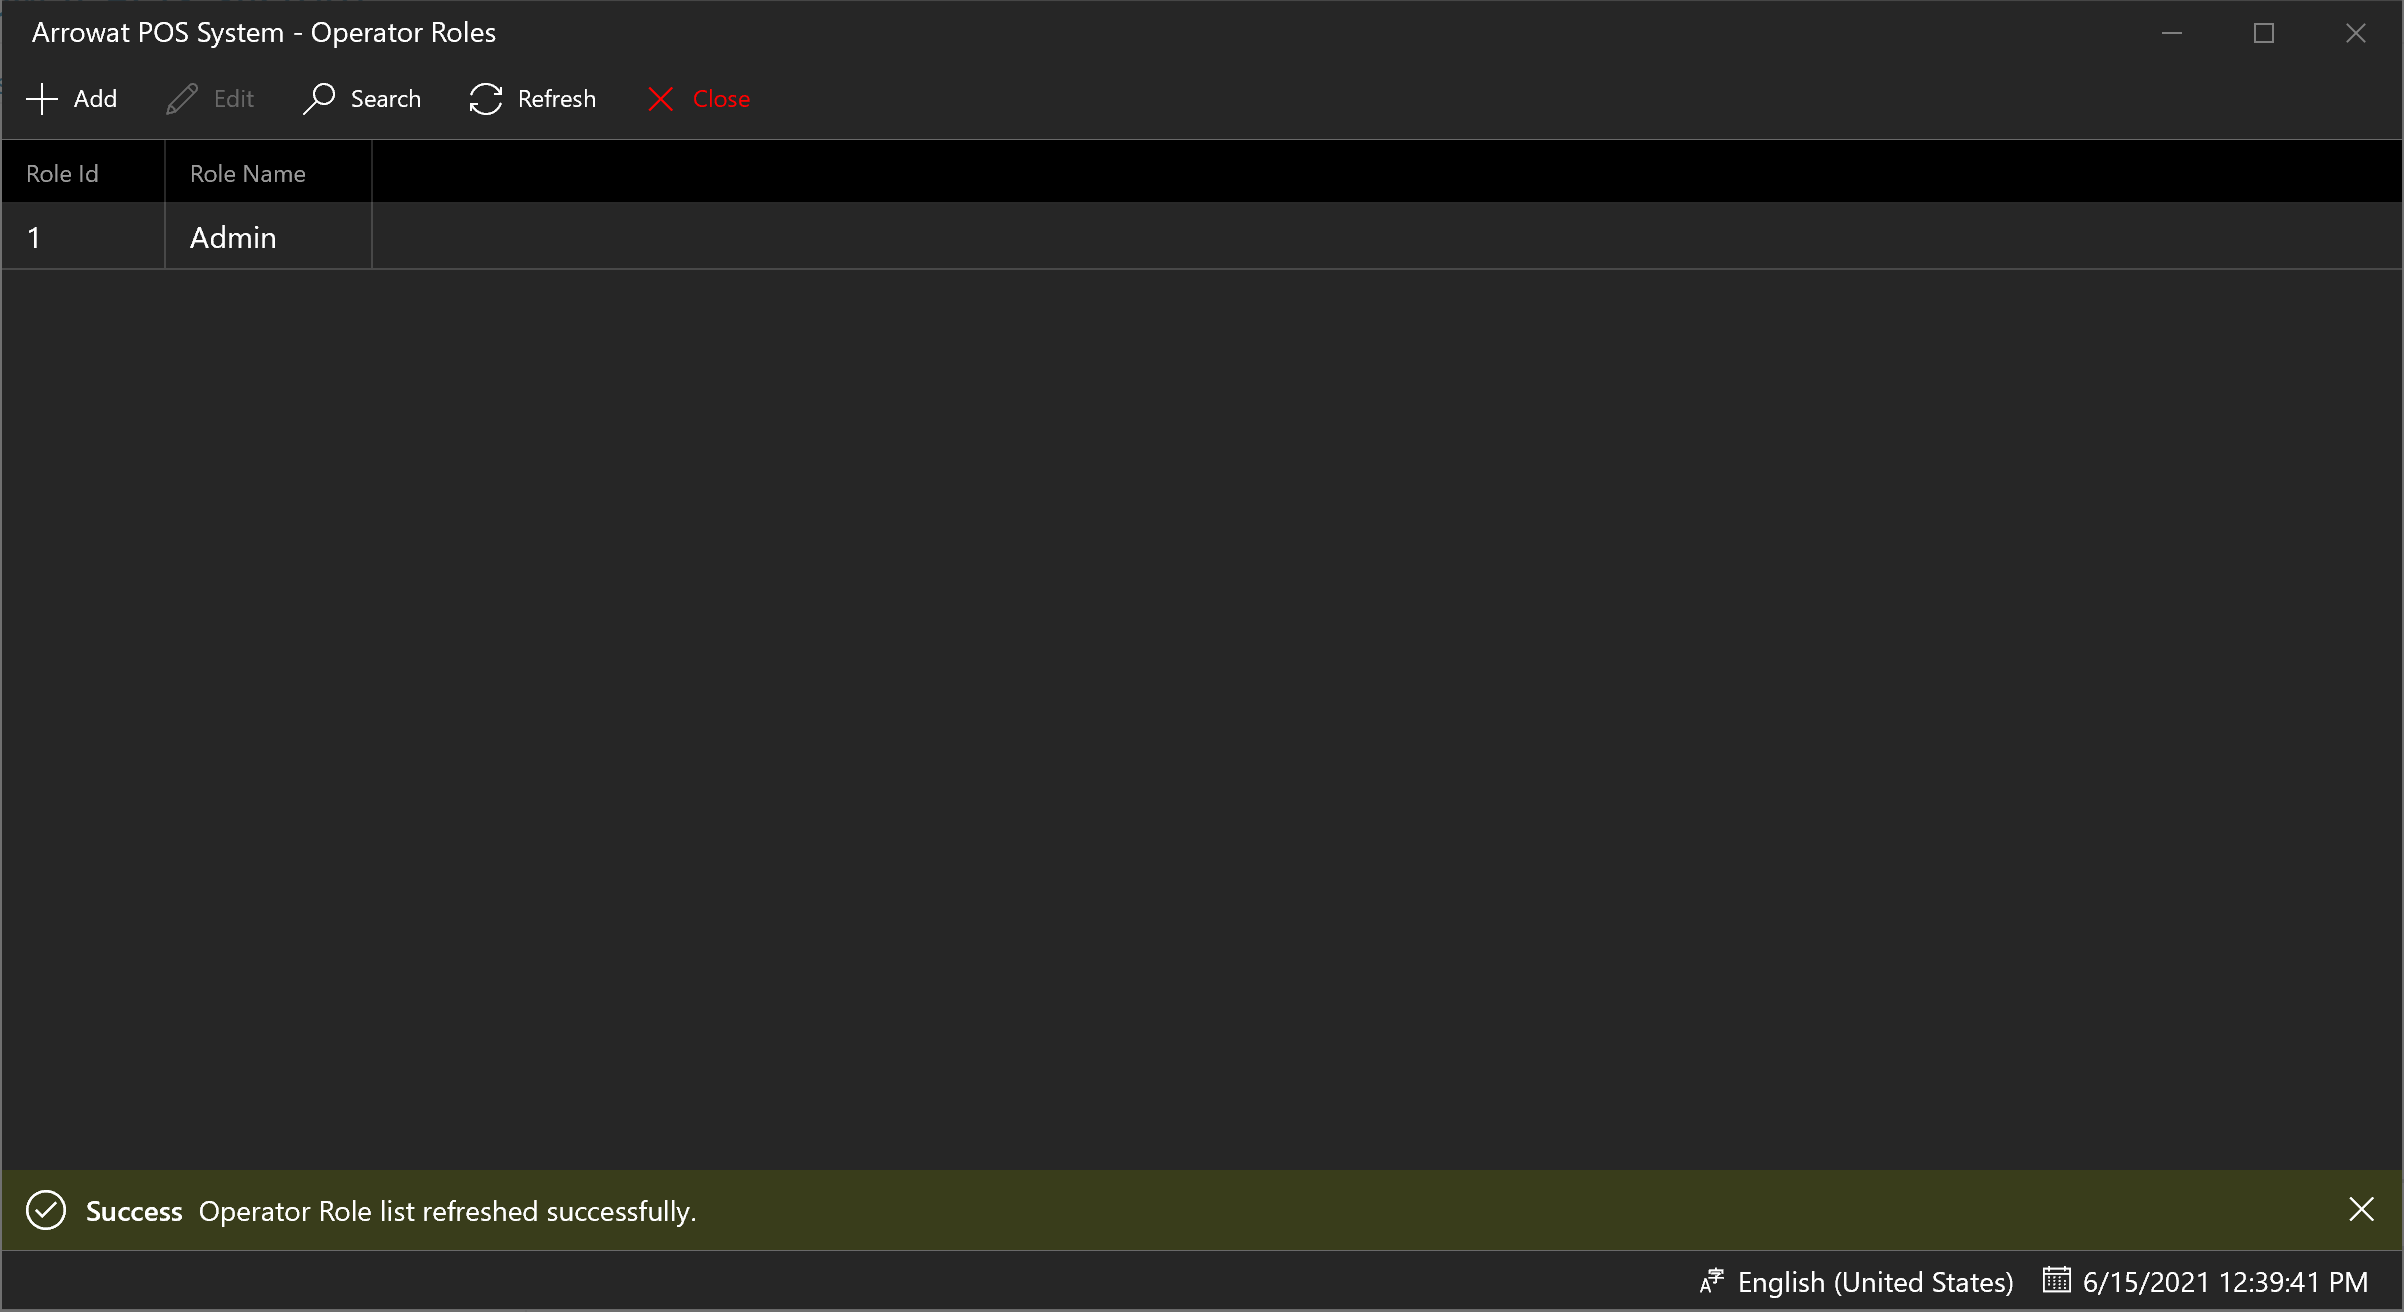Screen dimensions: 2404x1312
Task: Click the Search magnifier icon
Action: pyautogui.click(x=319, y=99)
